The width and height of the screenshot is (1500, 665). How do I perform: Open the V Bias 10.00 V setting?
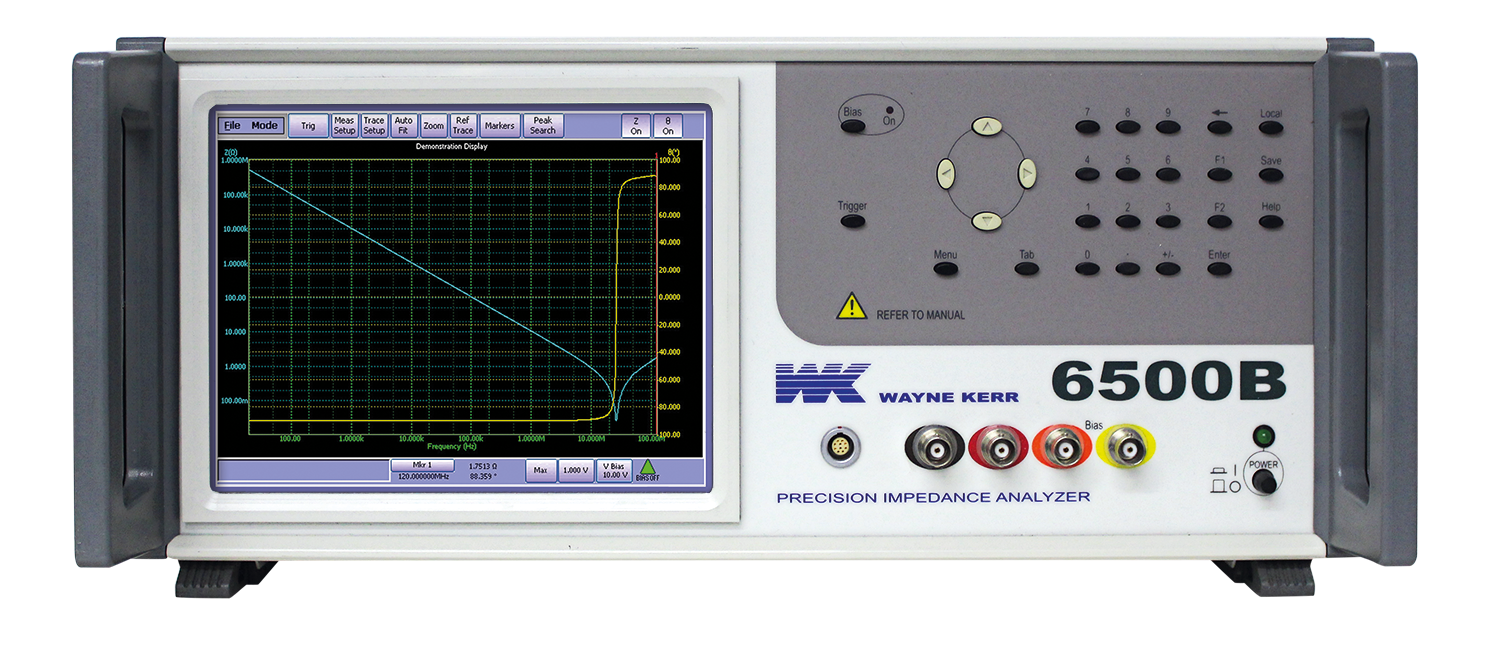(x=613, y=470)
